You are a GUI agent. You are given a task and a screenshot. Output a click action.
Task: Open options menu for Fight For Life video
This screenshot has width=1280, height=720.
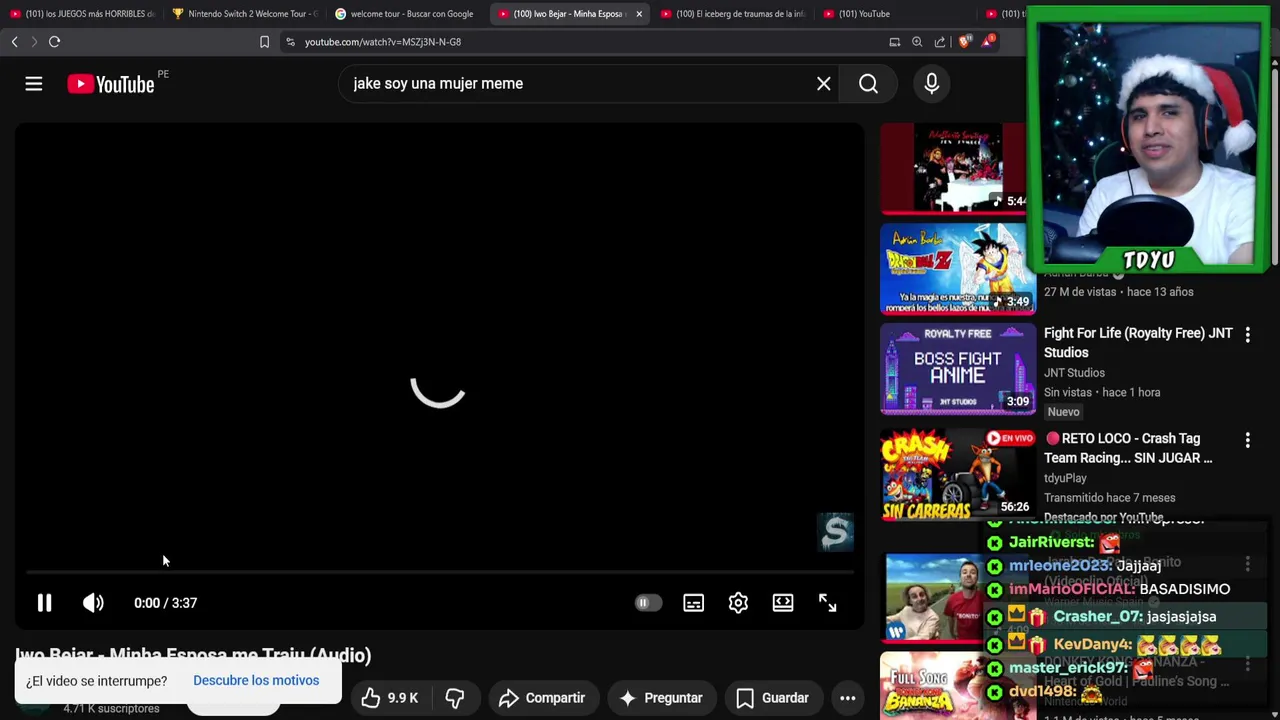coord(1247,335)
